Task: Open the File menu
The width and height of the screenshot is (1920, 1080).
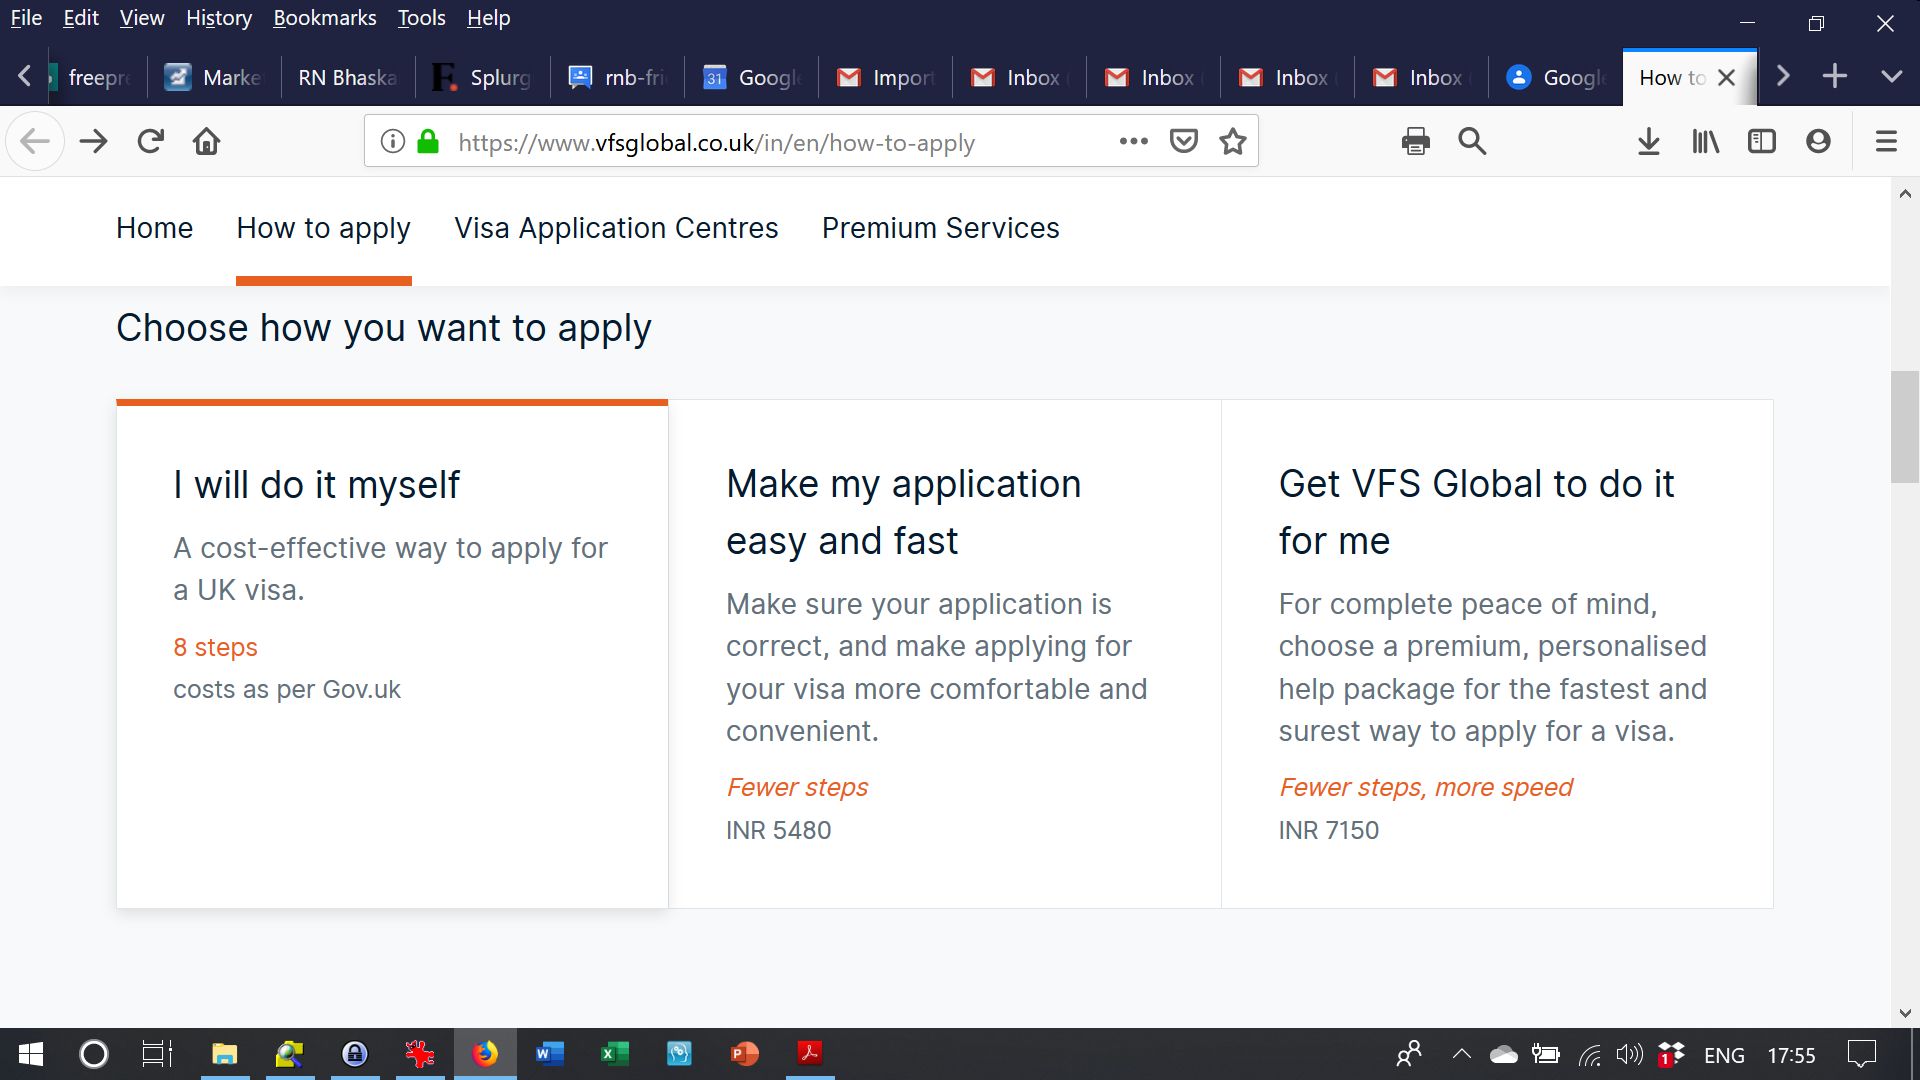Action: [x=26, y=18]
